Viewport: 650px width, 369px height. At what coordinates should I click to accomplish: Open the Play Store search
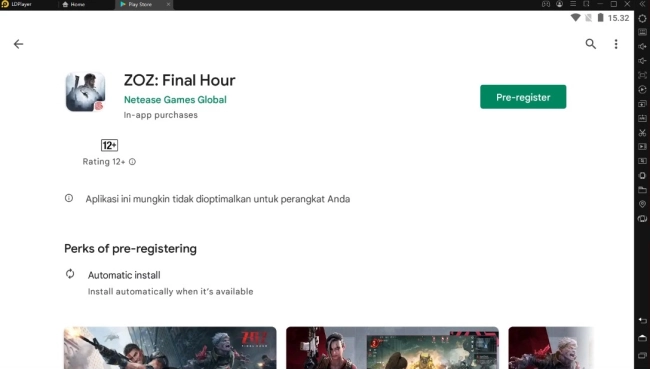[590, 44]
